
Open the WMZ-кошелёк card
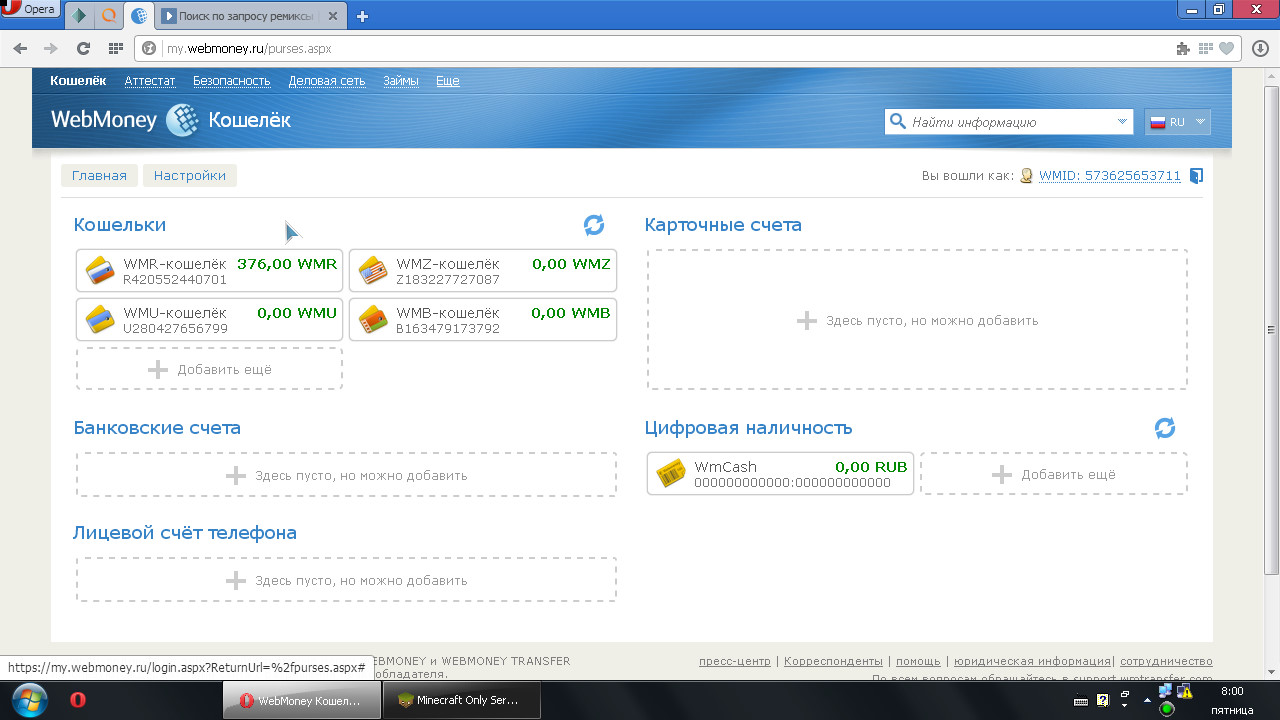(483, 271)
